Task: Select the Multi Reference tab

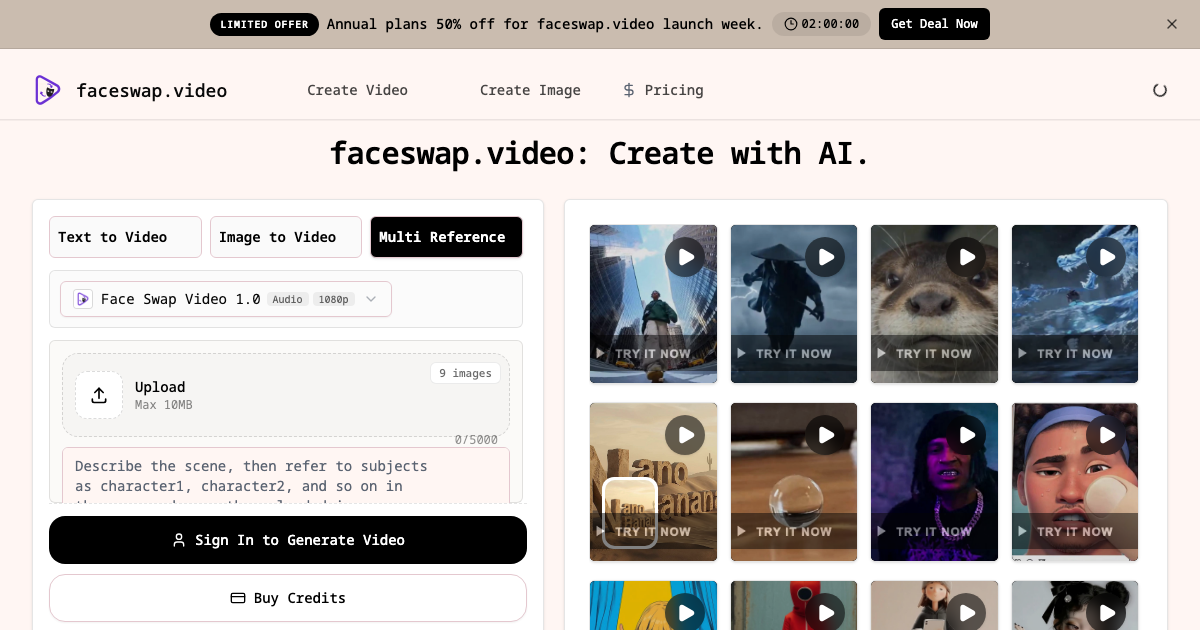Action: coord(446,237)
